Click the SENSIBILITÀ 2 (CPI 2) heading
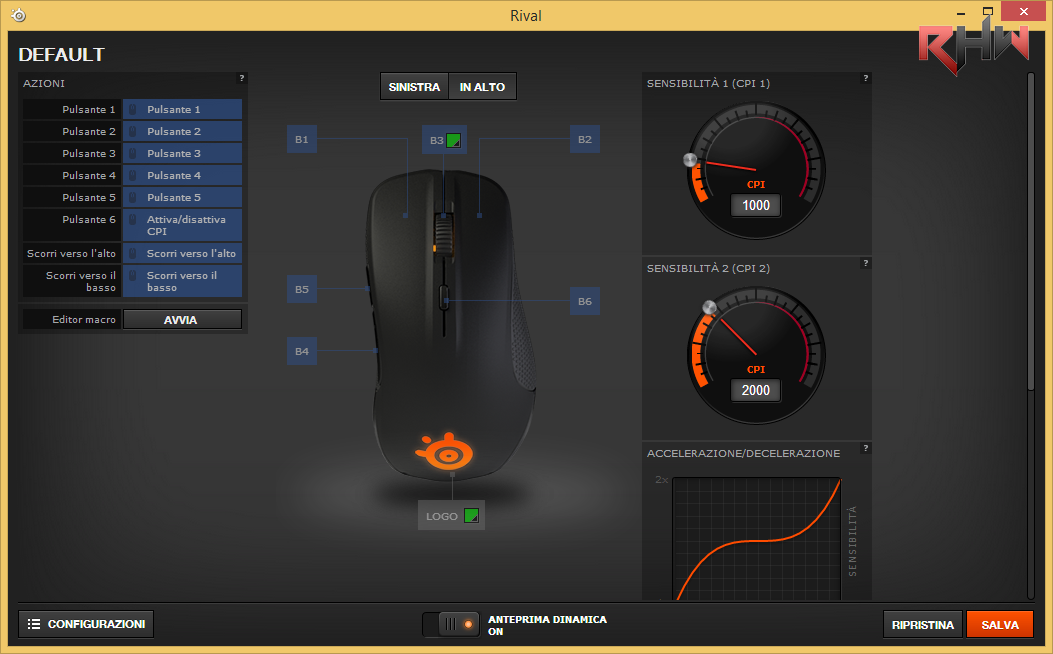The width and height of the screenshot is (1053, 654). click(708, 268)
